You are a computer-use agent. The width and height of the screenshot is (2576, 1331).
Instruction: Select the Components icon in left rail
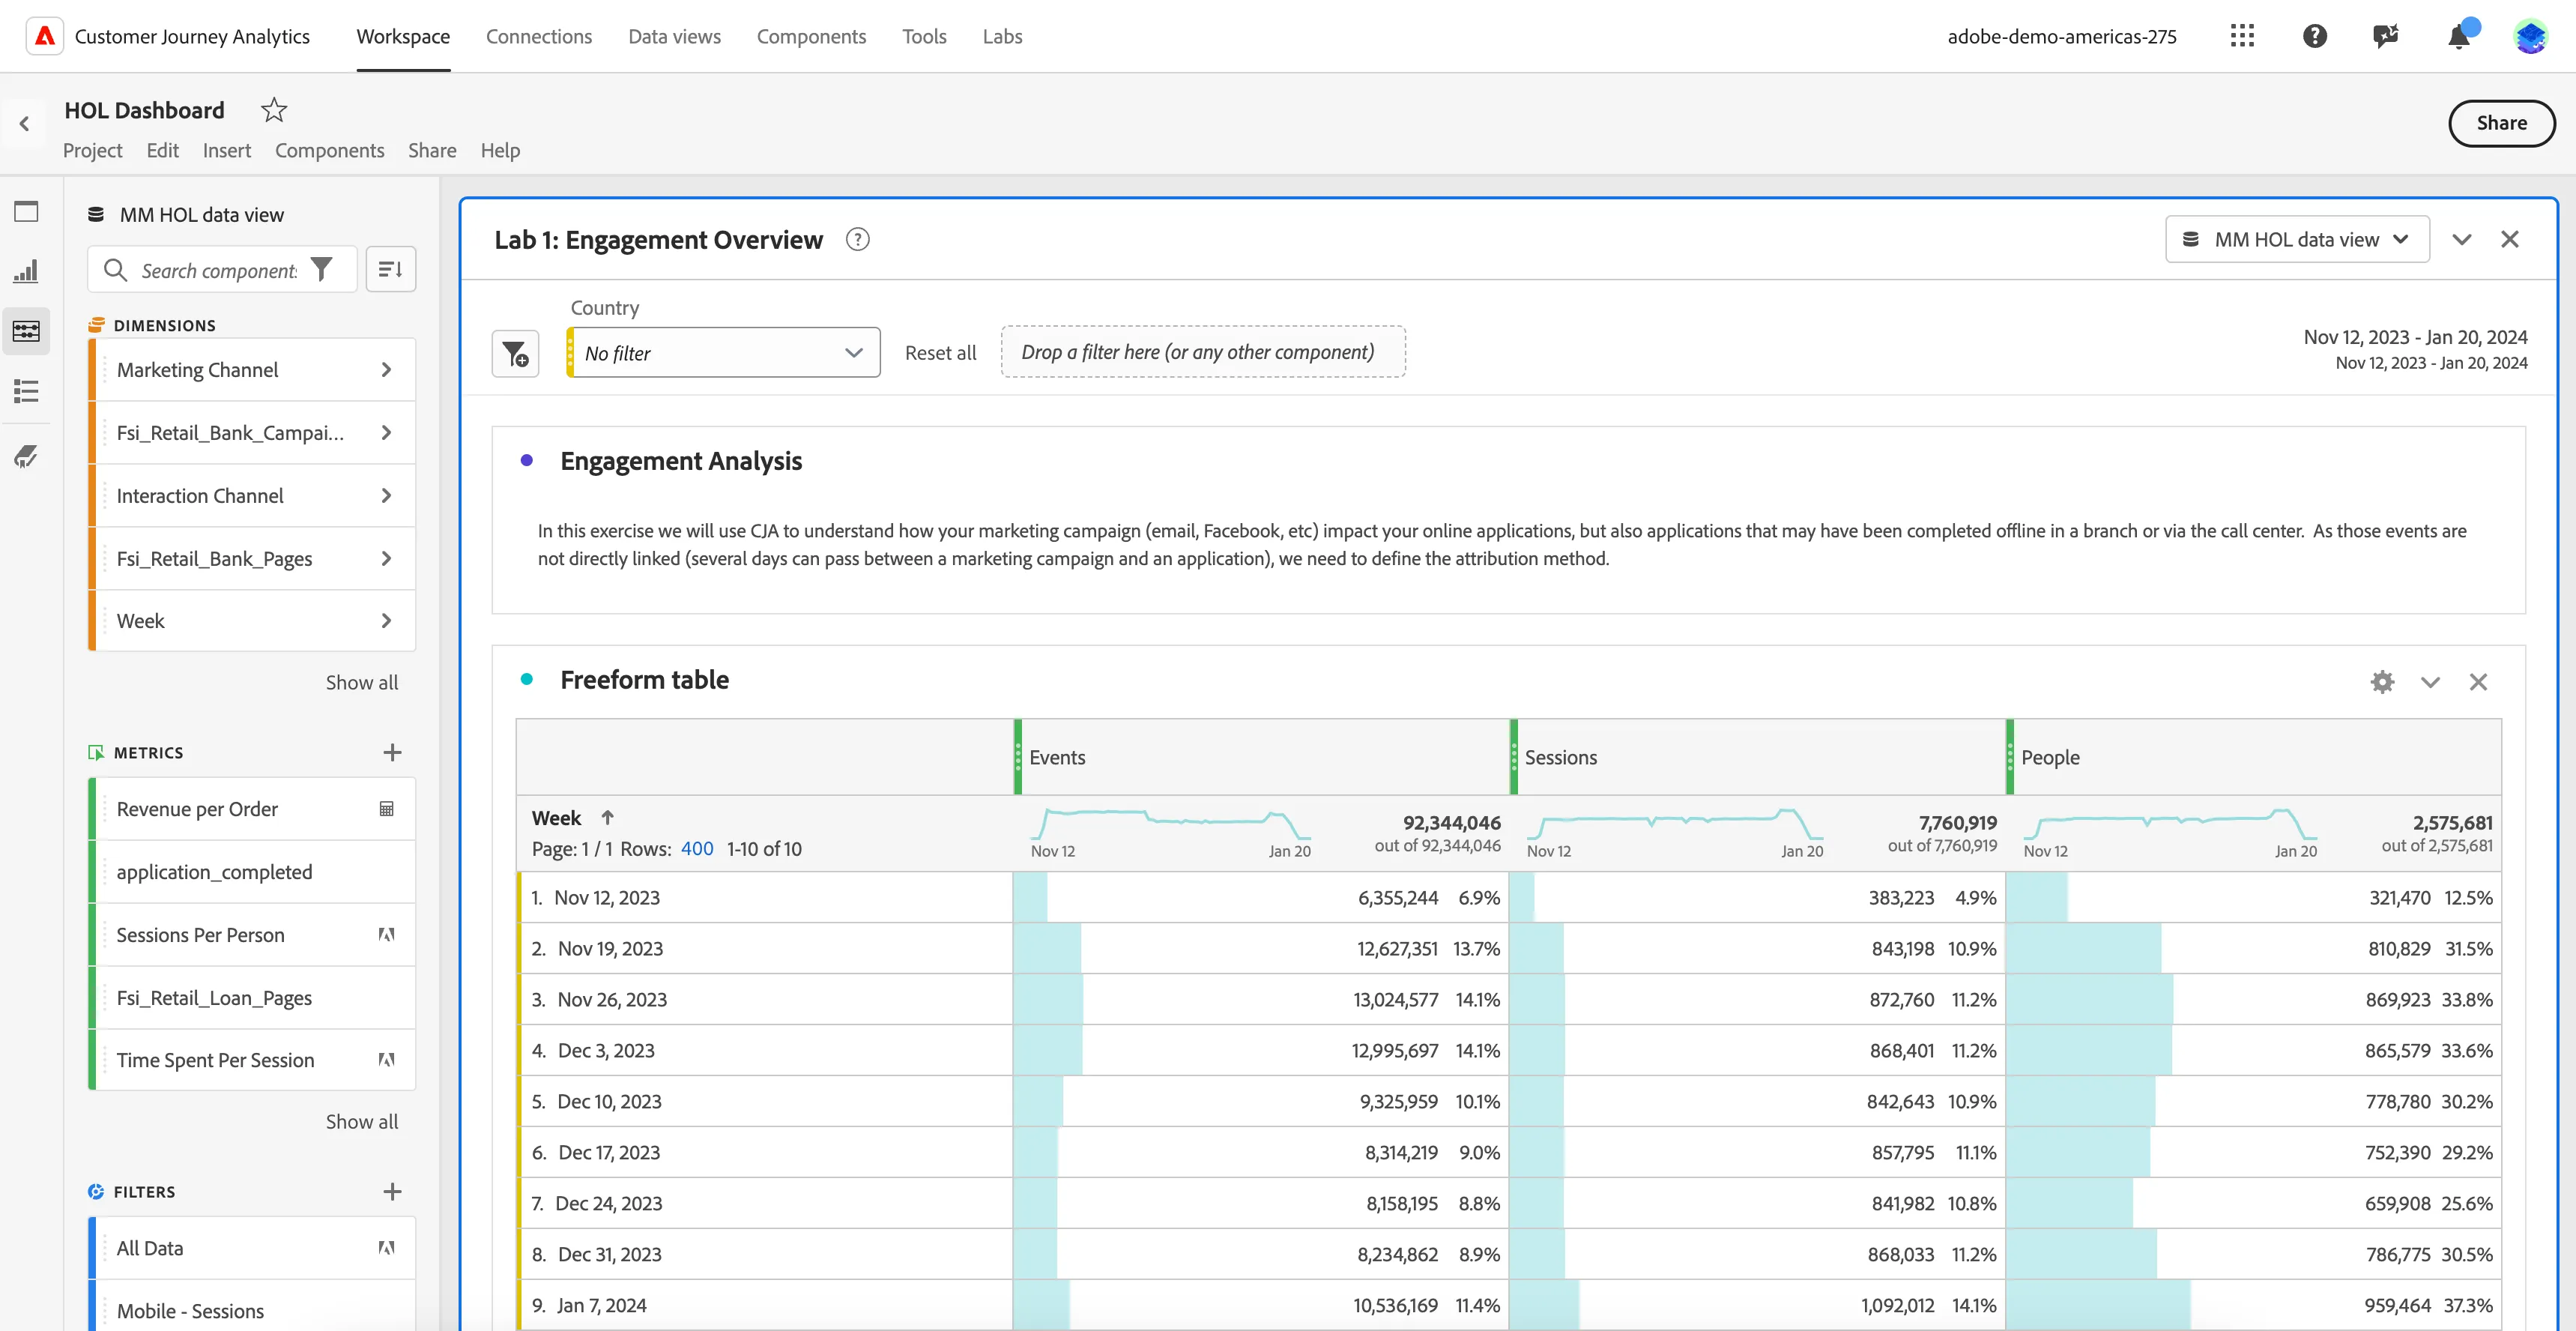(26, 330)
